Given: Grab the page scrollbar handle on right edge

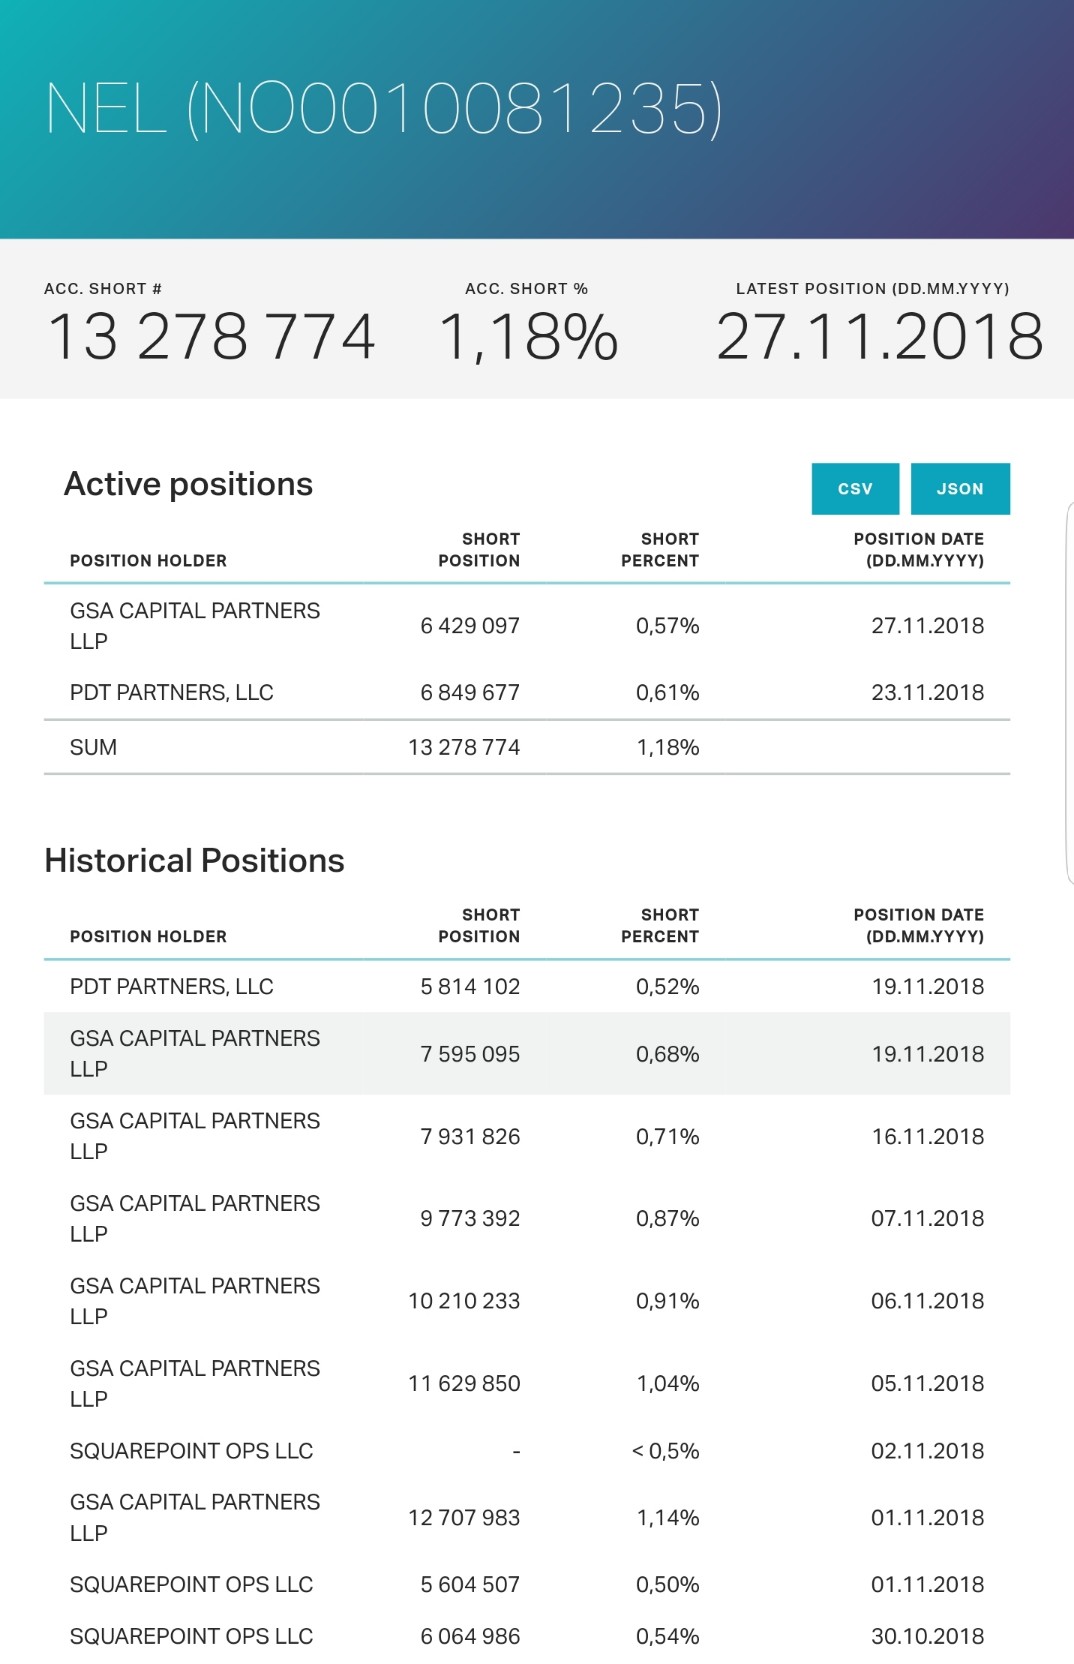Looking at the screenshot, I should pyautogui.click(x=1069, y=694).
